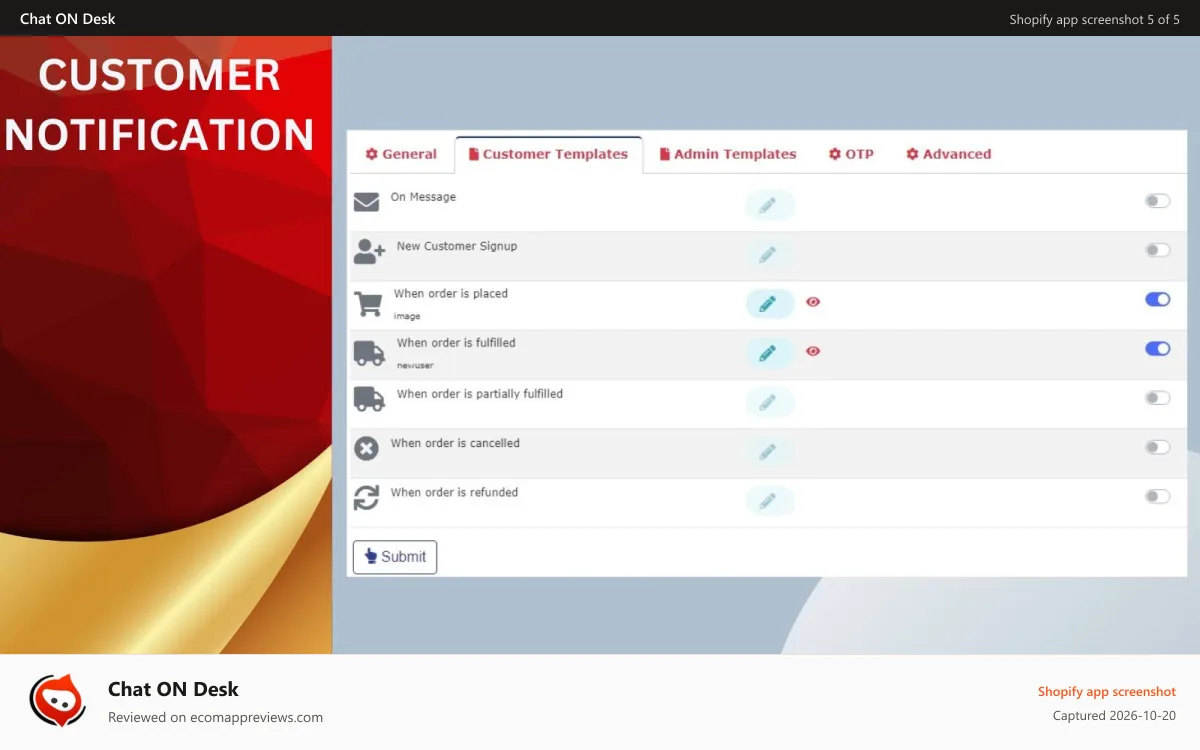1200x750 pixels.
Task: Disable the When order is fulfilled toggle
Action: point(1157,348)
